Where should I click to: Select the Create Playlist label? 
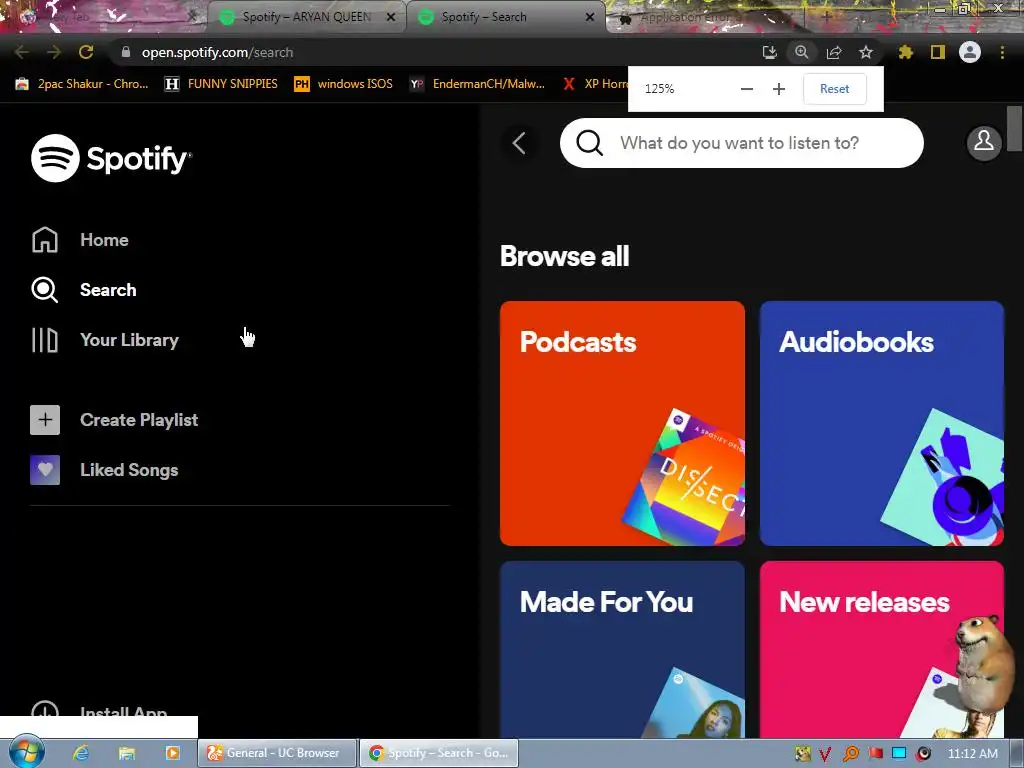point(139,420)
